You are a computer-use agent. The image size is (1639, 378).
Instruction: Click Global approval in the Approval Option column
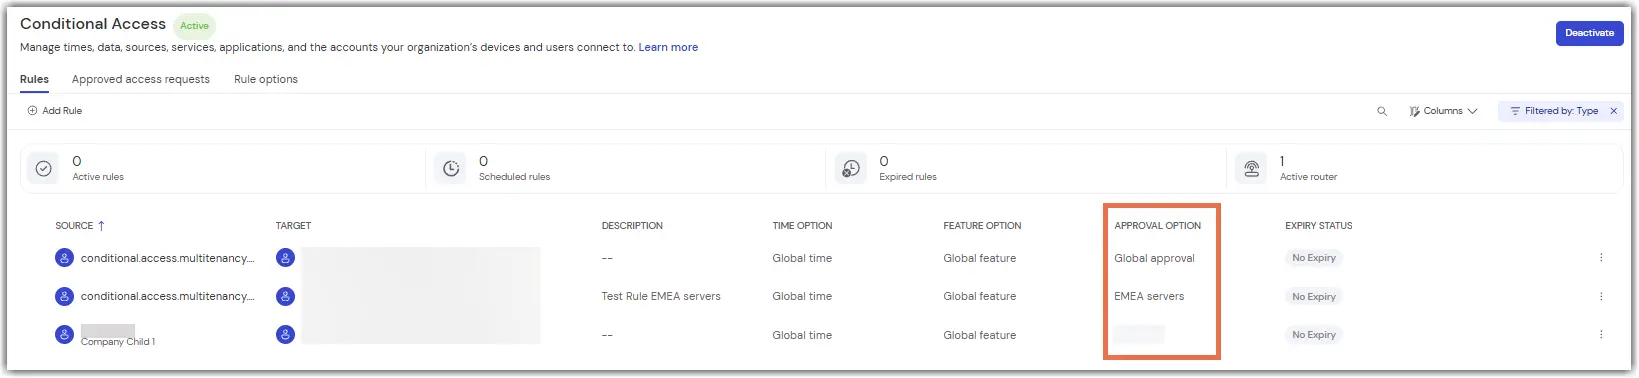(1154, 258)
